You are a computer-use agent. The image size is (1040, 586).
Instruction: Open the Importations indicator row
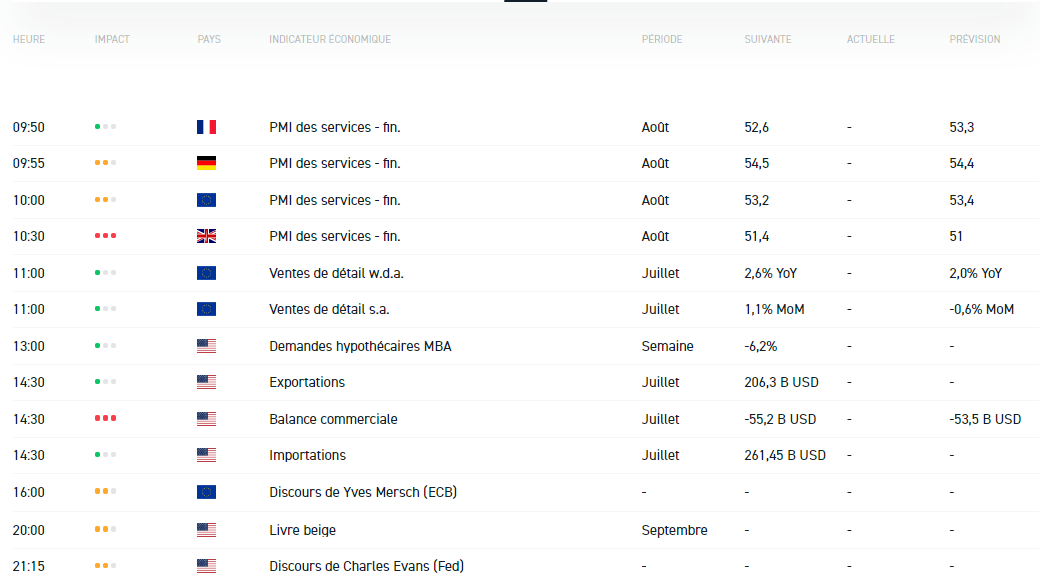pyautogui.click(x=307, y=455)
